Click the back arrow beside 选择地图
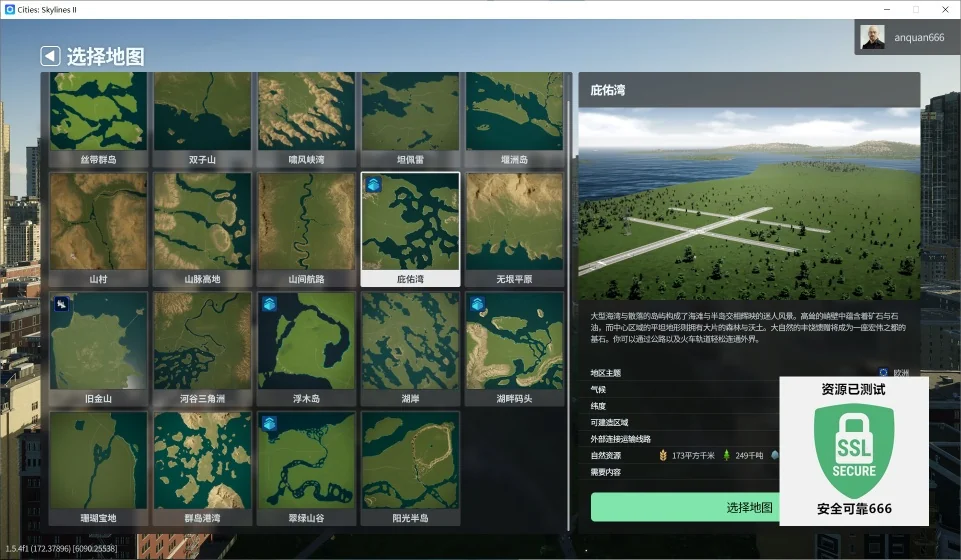This screenshot has width=961, height=560. 50,56
